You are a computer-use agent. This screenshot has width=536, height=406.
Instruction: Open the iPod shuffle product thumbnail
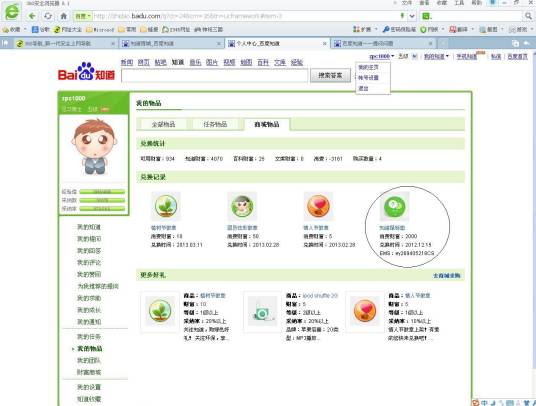[x=263, y=311]
